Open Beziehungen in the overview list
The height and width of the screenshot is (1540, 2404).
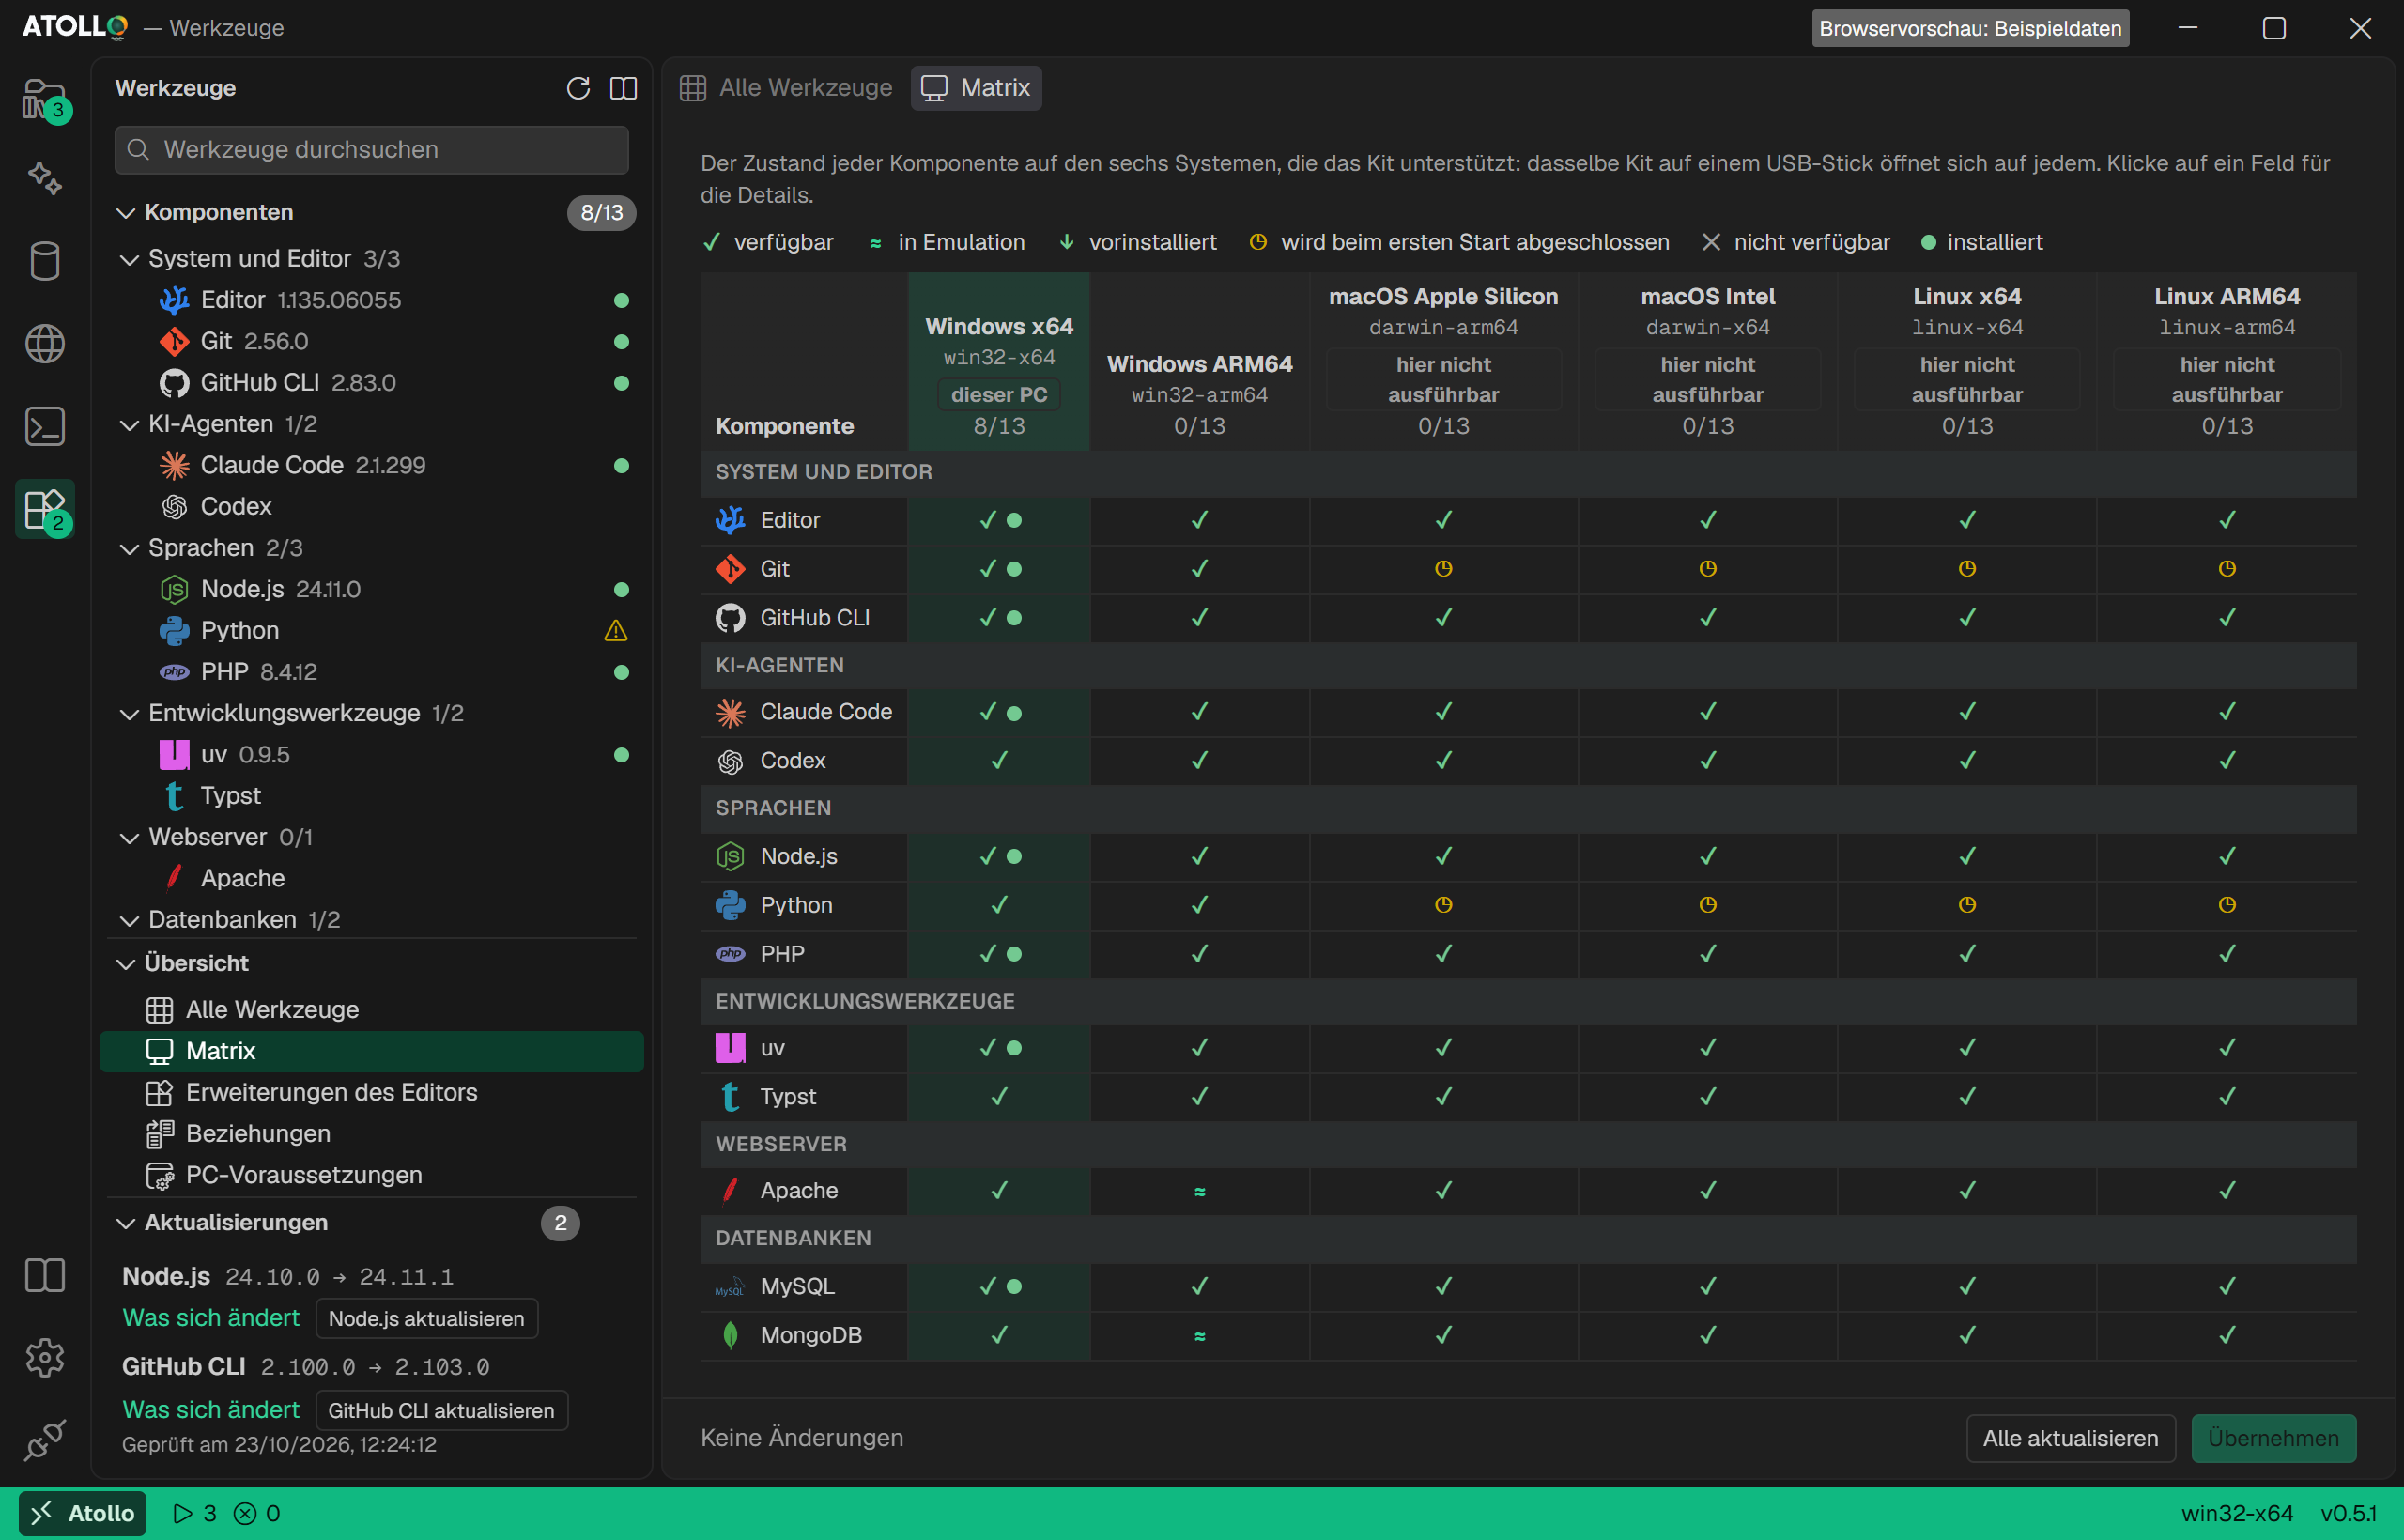tap(372, 1134)
